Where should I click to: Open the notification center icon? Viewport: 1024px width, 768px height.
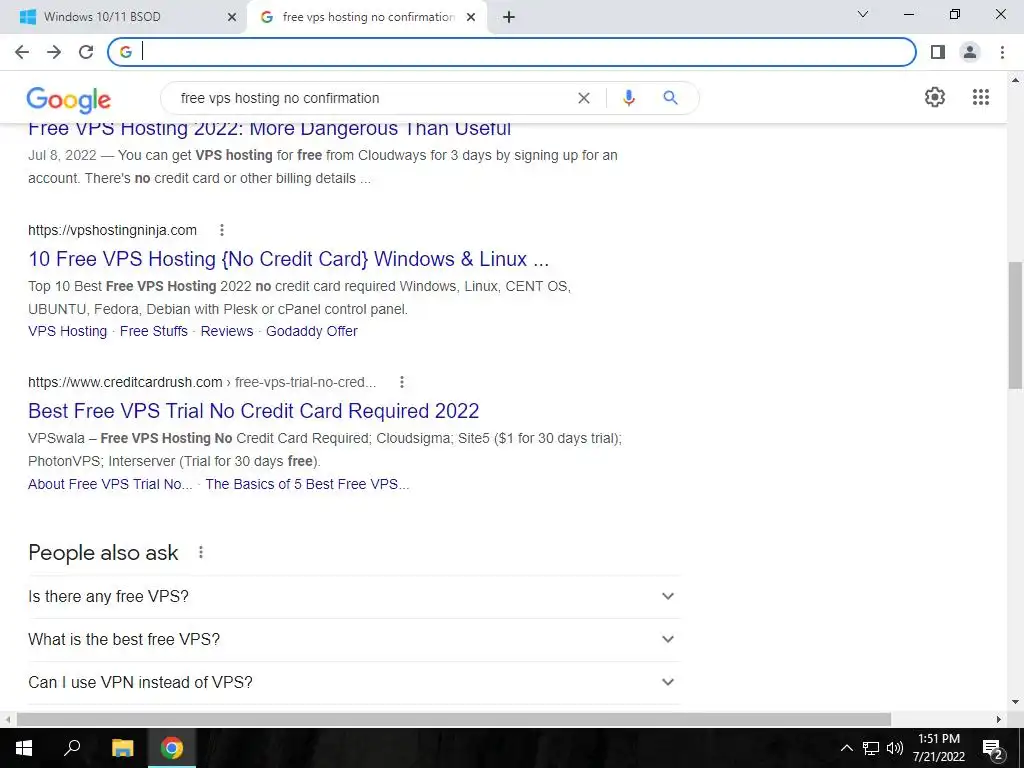pyautogui.click(x=993, y=748)
